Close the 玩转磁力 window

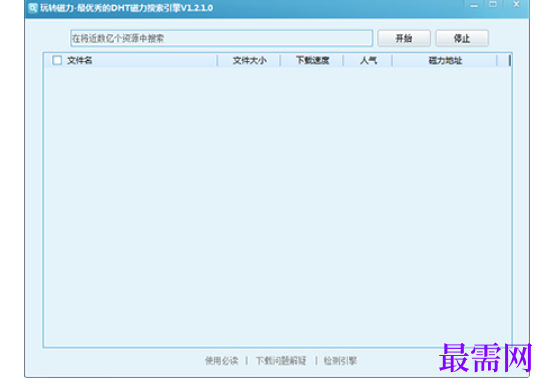(516, 5)
